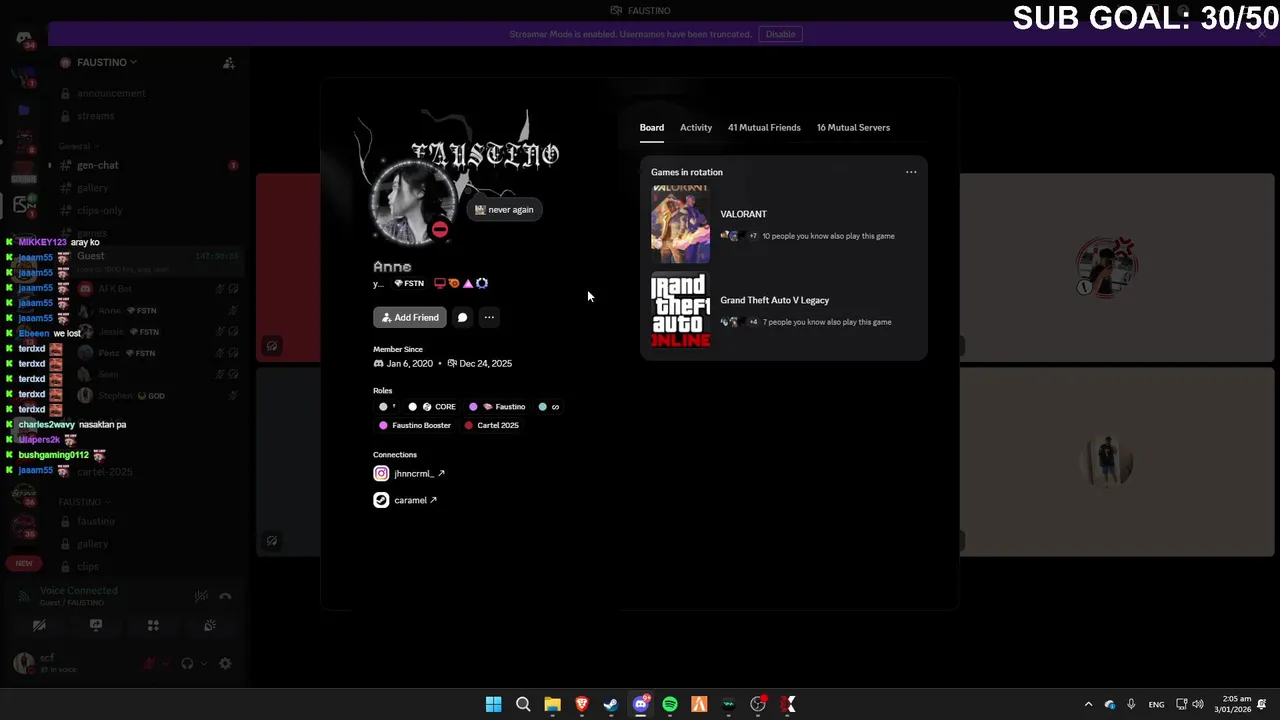This screenshot has width=1280, height=720.
Task: Open taskbar Search
Action: coord(523,704)
